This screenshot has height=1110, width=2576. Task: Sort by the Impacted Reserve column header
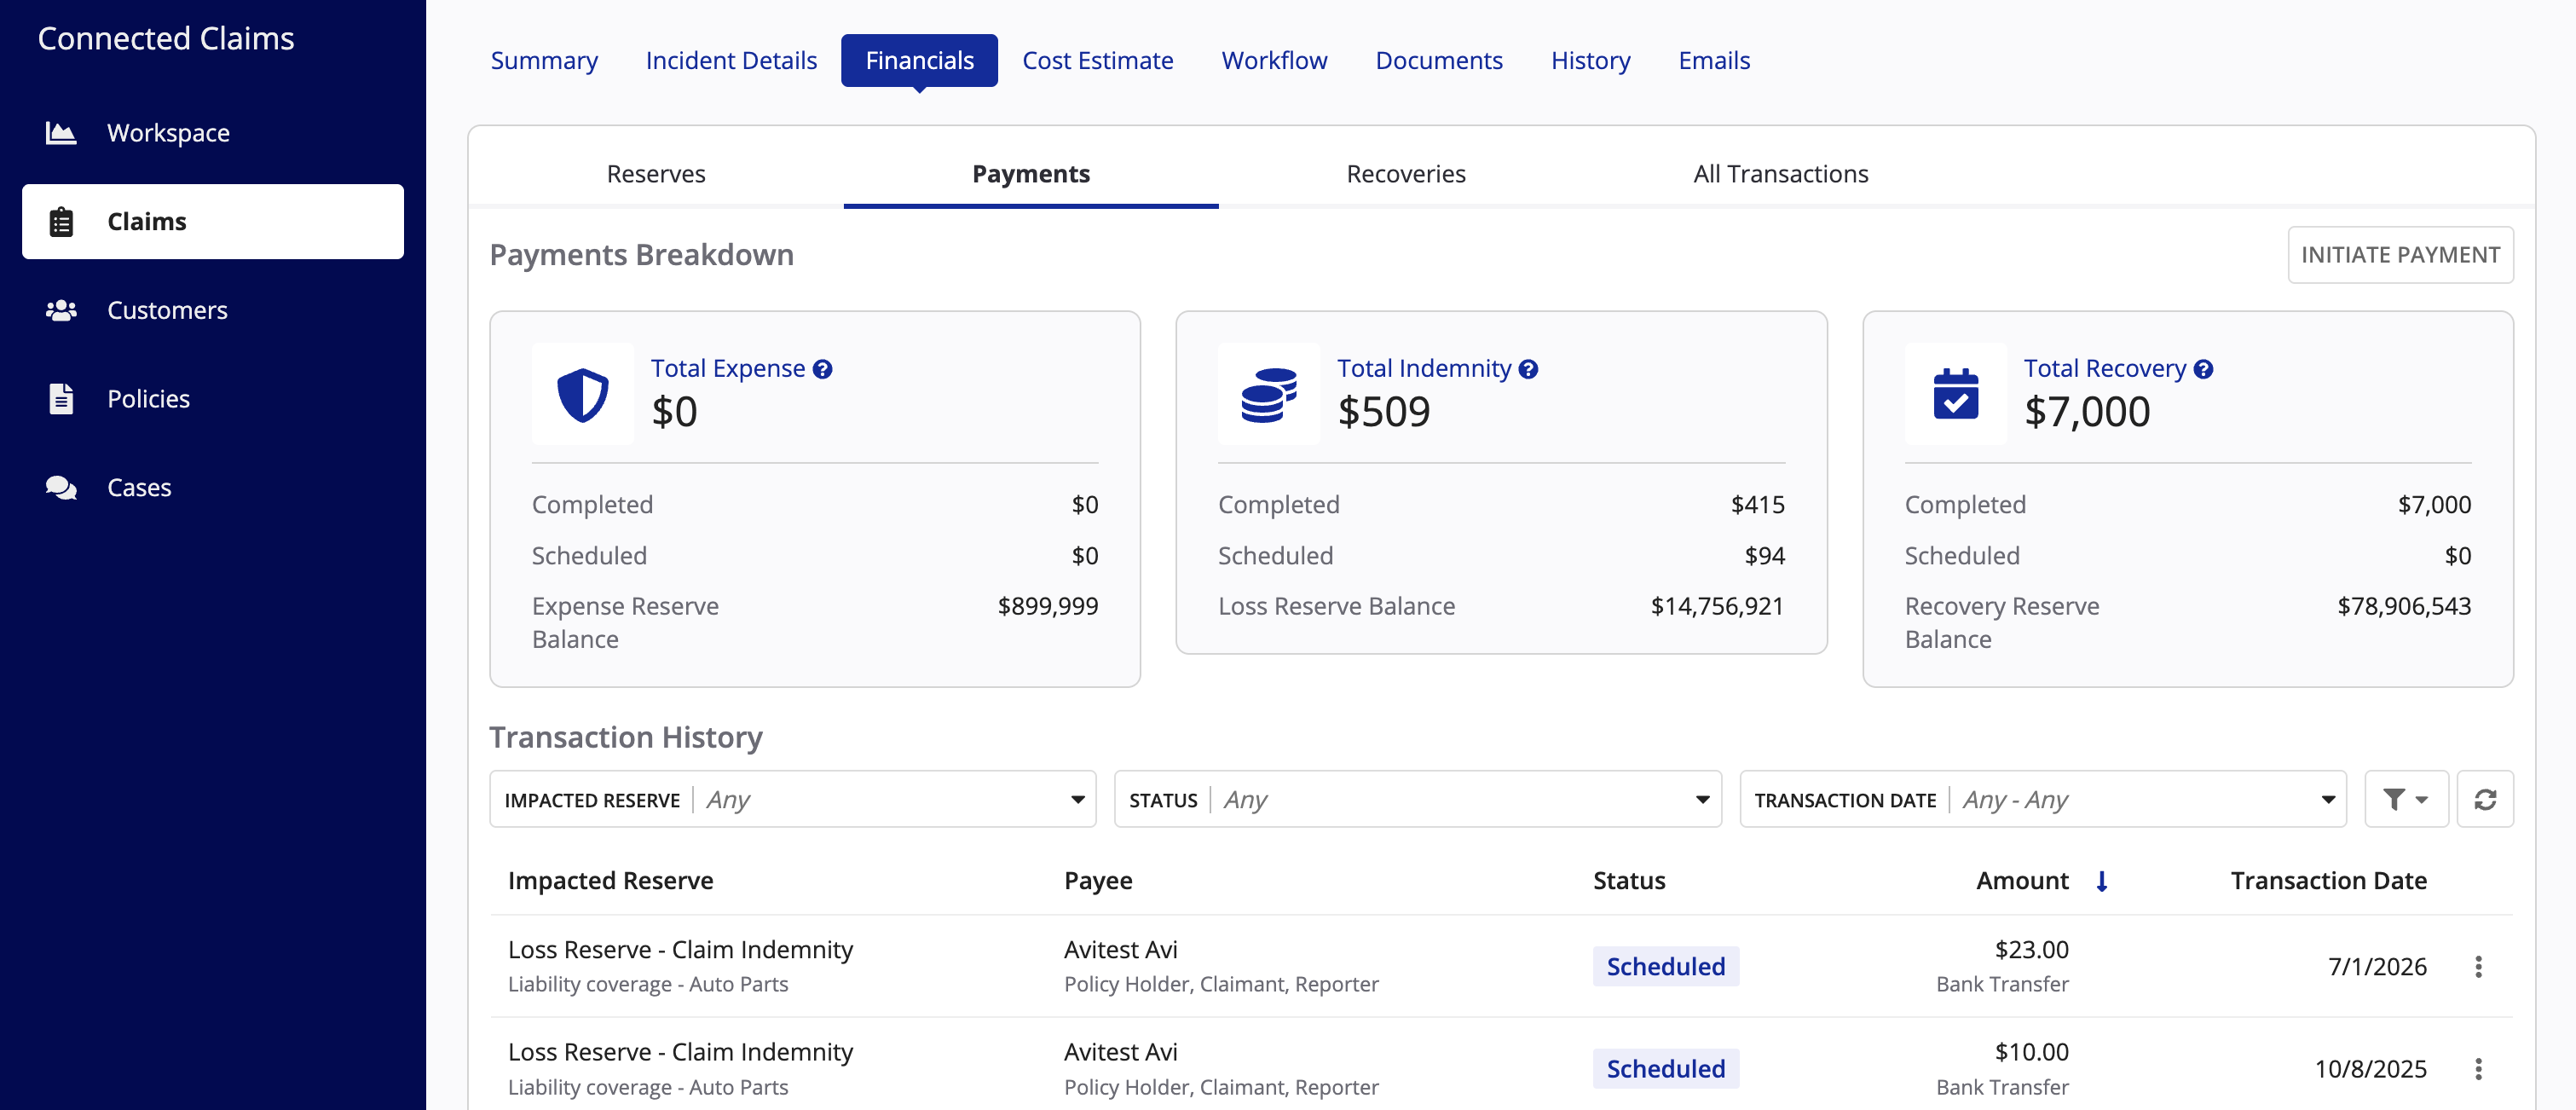[610, 881]
